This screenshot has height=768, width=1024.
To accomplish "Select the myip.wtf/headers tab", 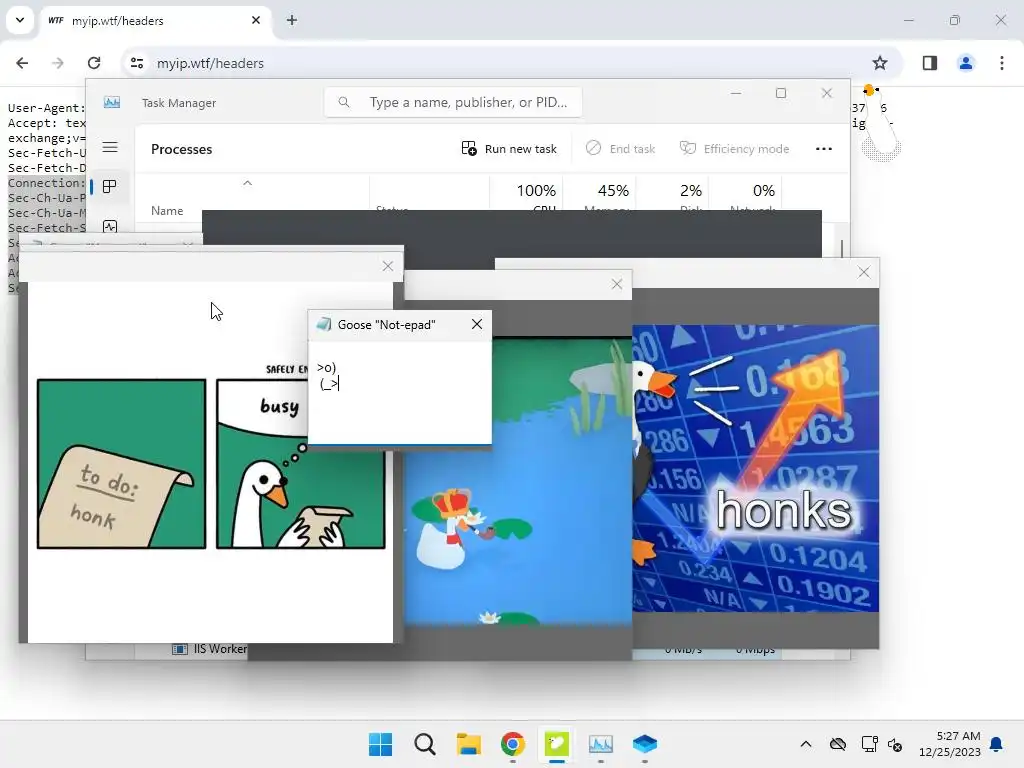I will (x=157, y=20).
